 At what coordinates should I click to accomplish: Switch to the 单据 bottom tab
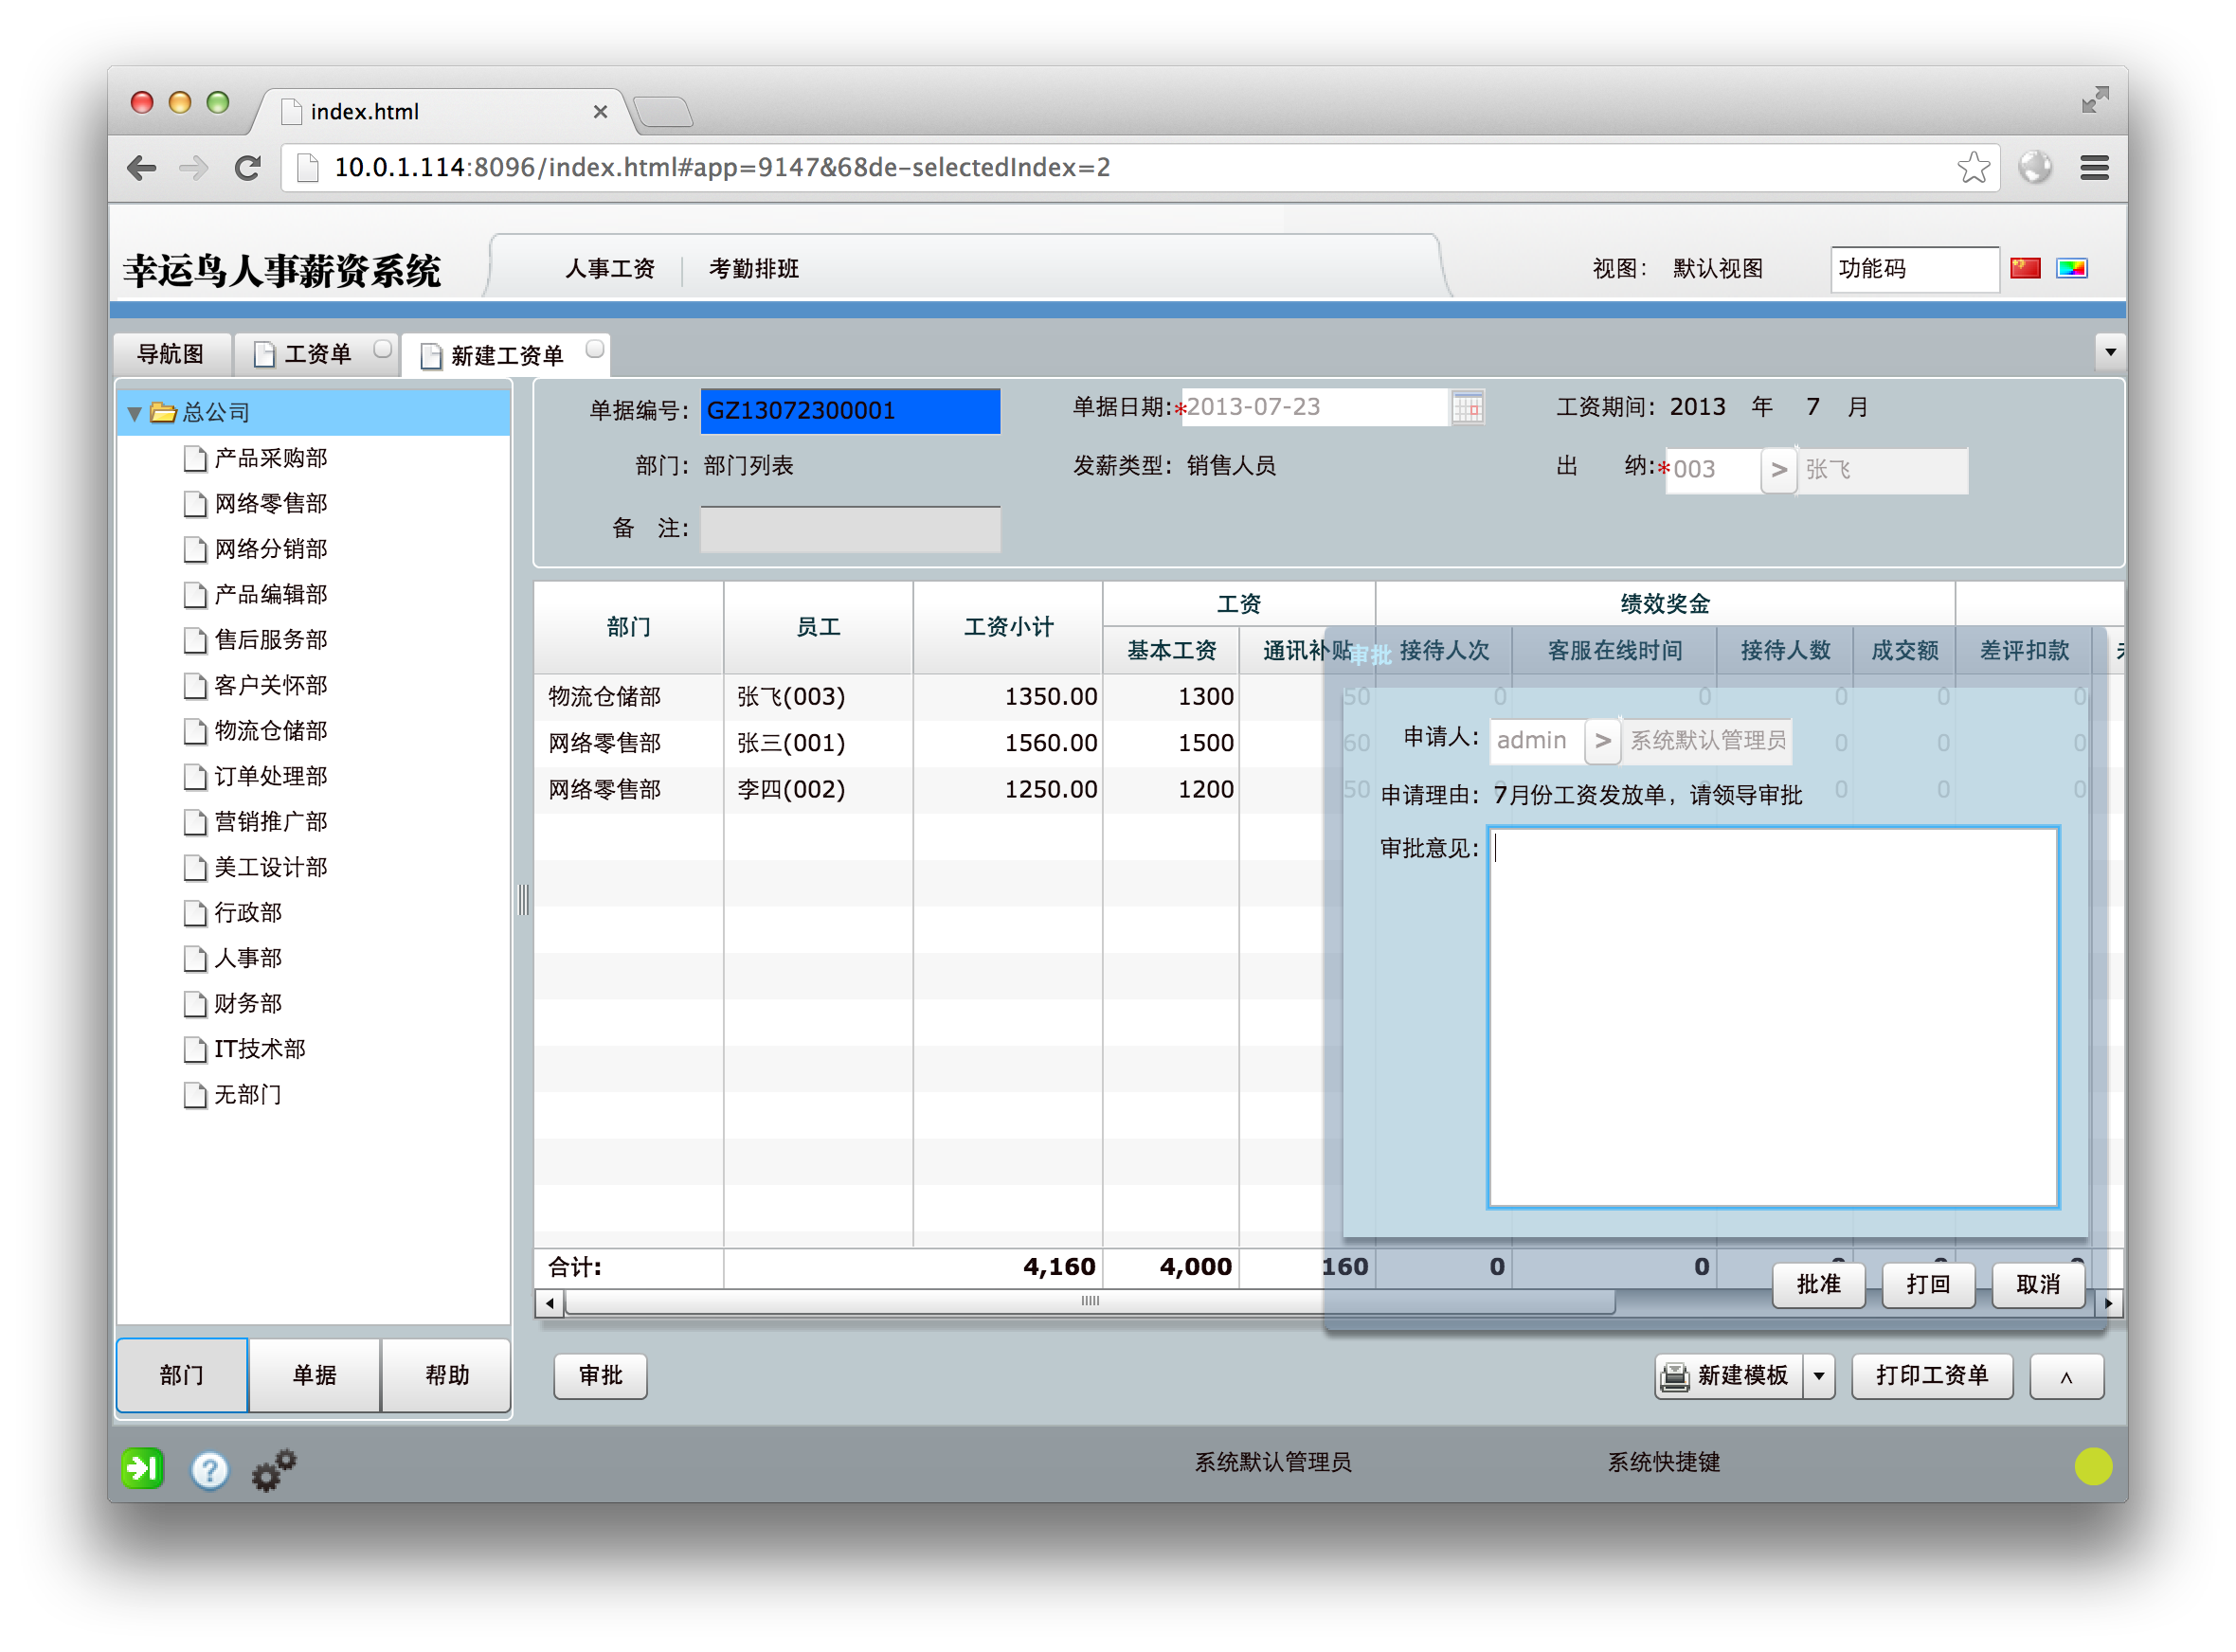click(x=315, y=1375)
